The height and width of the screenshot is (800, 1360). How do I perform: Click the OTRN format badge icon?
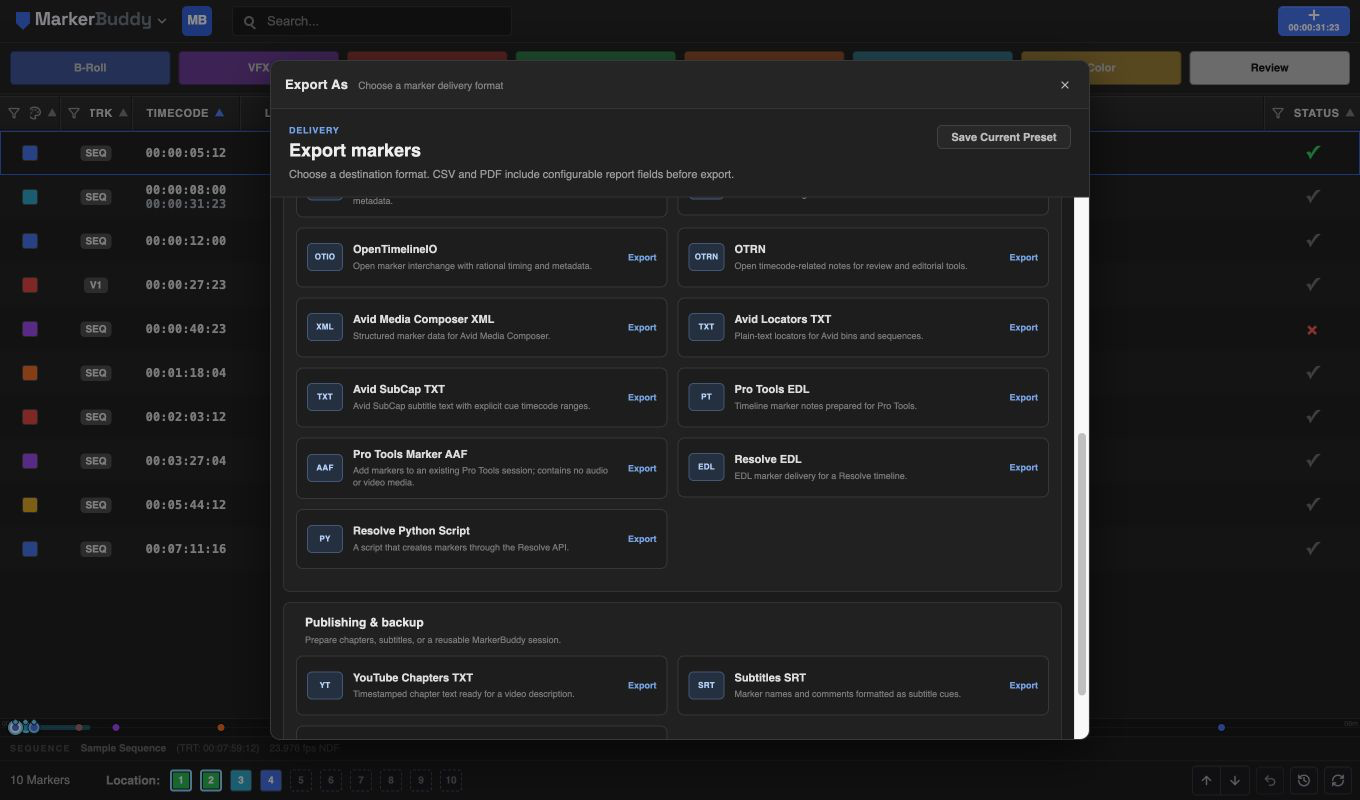point(706,257)
